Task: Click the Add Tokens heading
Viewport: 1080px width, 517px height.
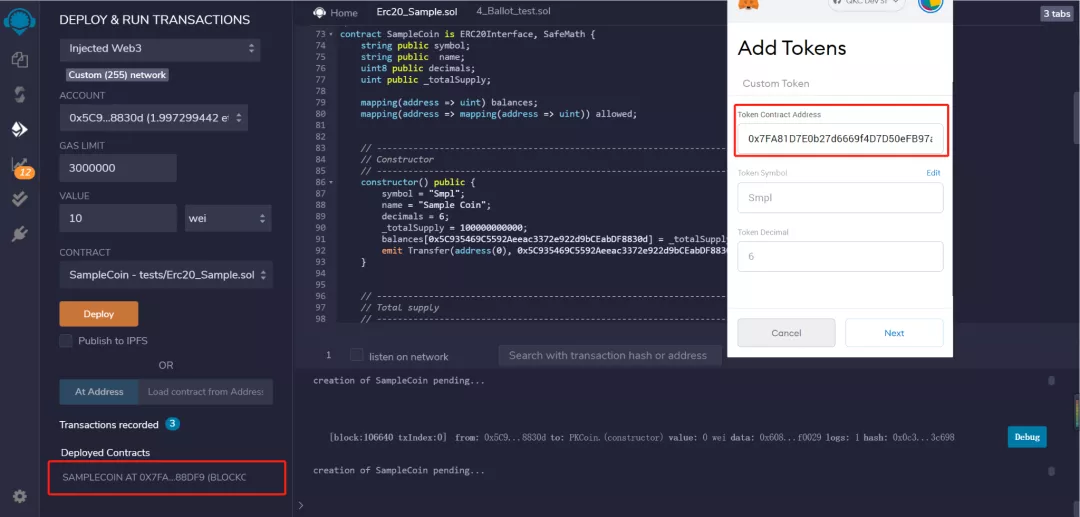Action: 791,48
